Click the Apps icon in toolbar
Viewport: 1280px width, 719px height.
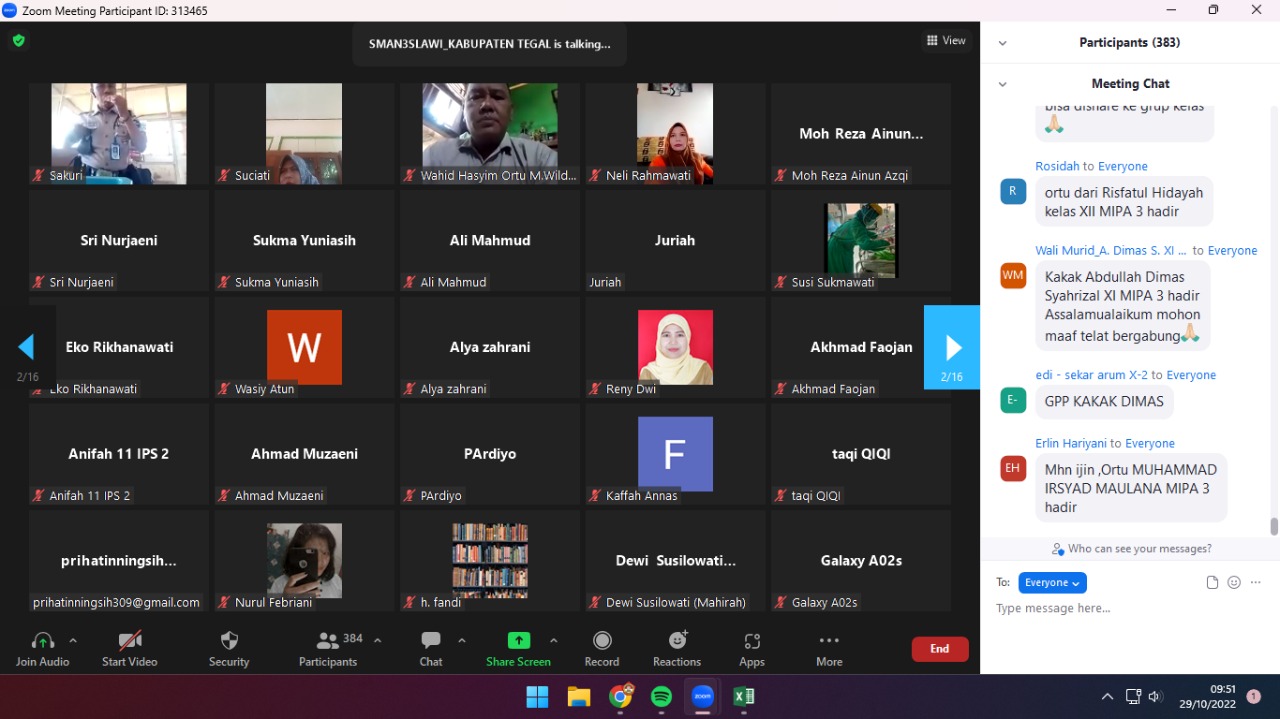tap(752, 641)
